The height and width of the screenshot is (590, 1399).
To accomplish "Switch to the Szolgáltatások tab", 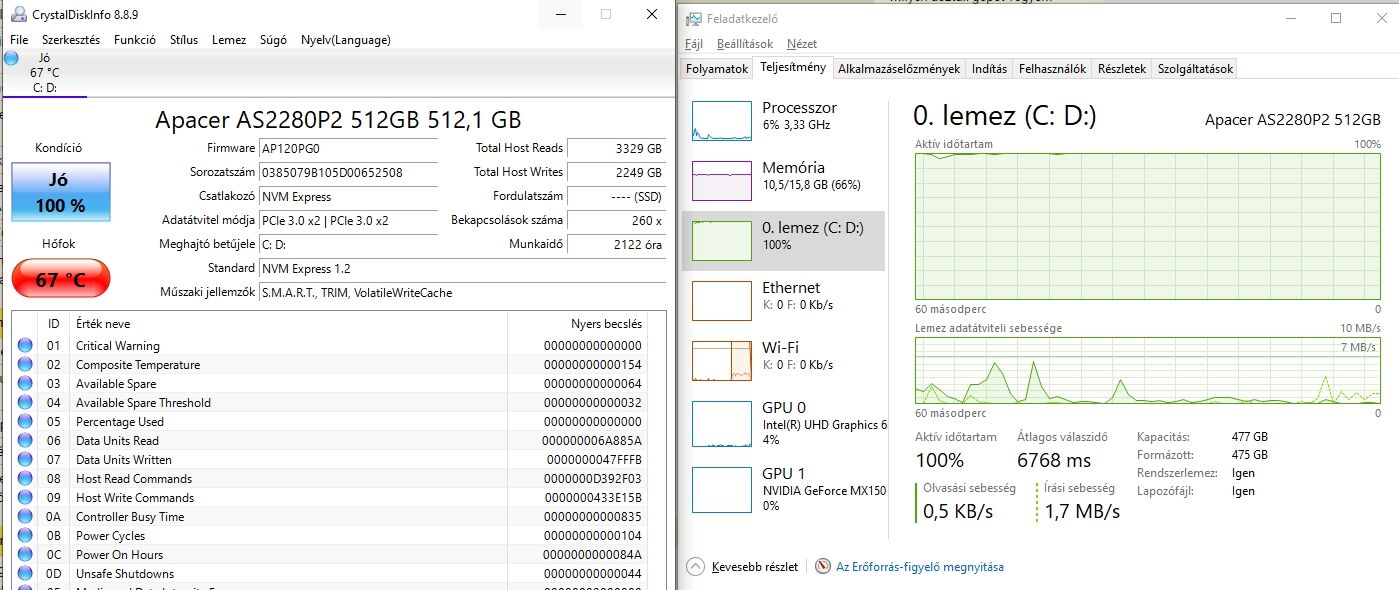I will (x=1195, y=69).
